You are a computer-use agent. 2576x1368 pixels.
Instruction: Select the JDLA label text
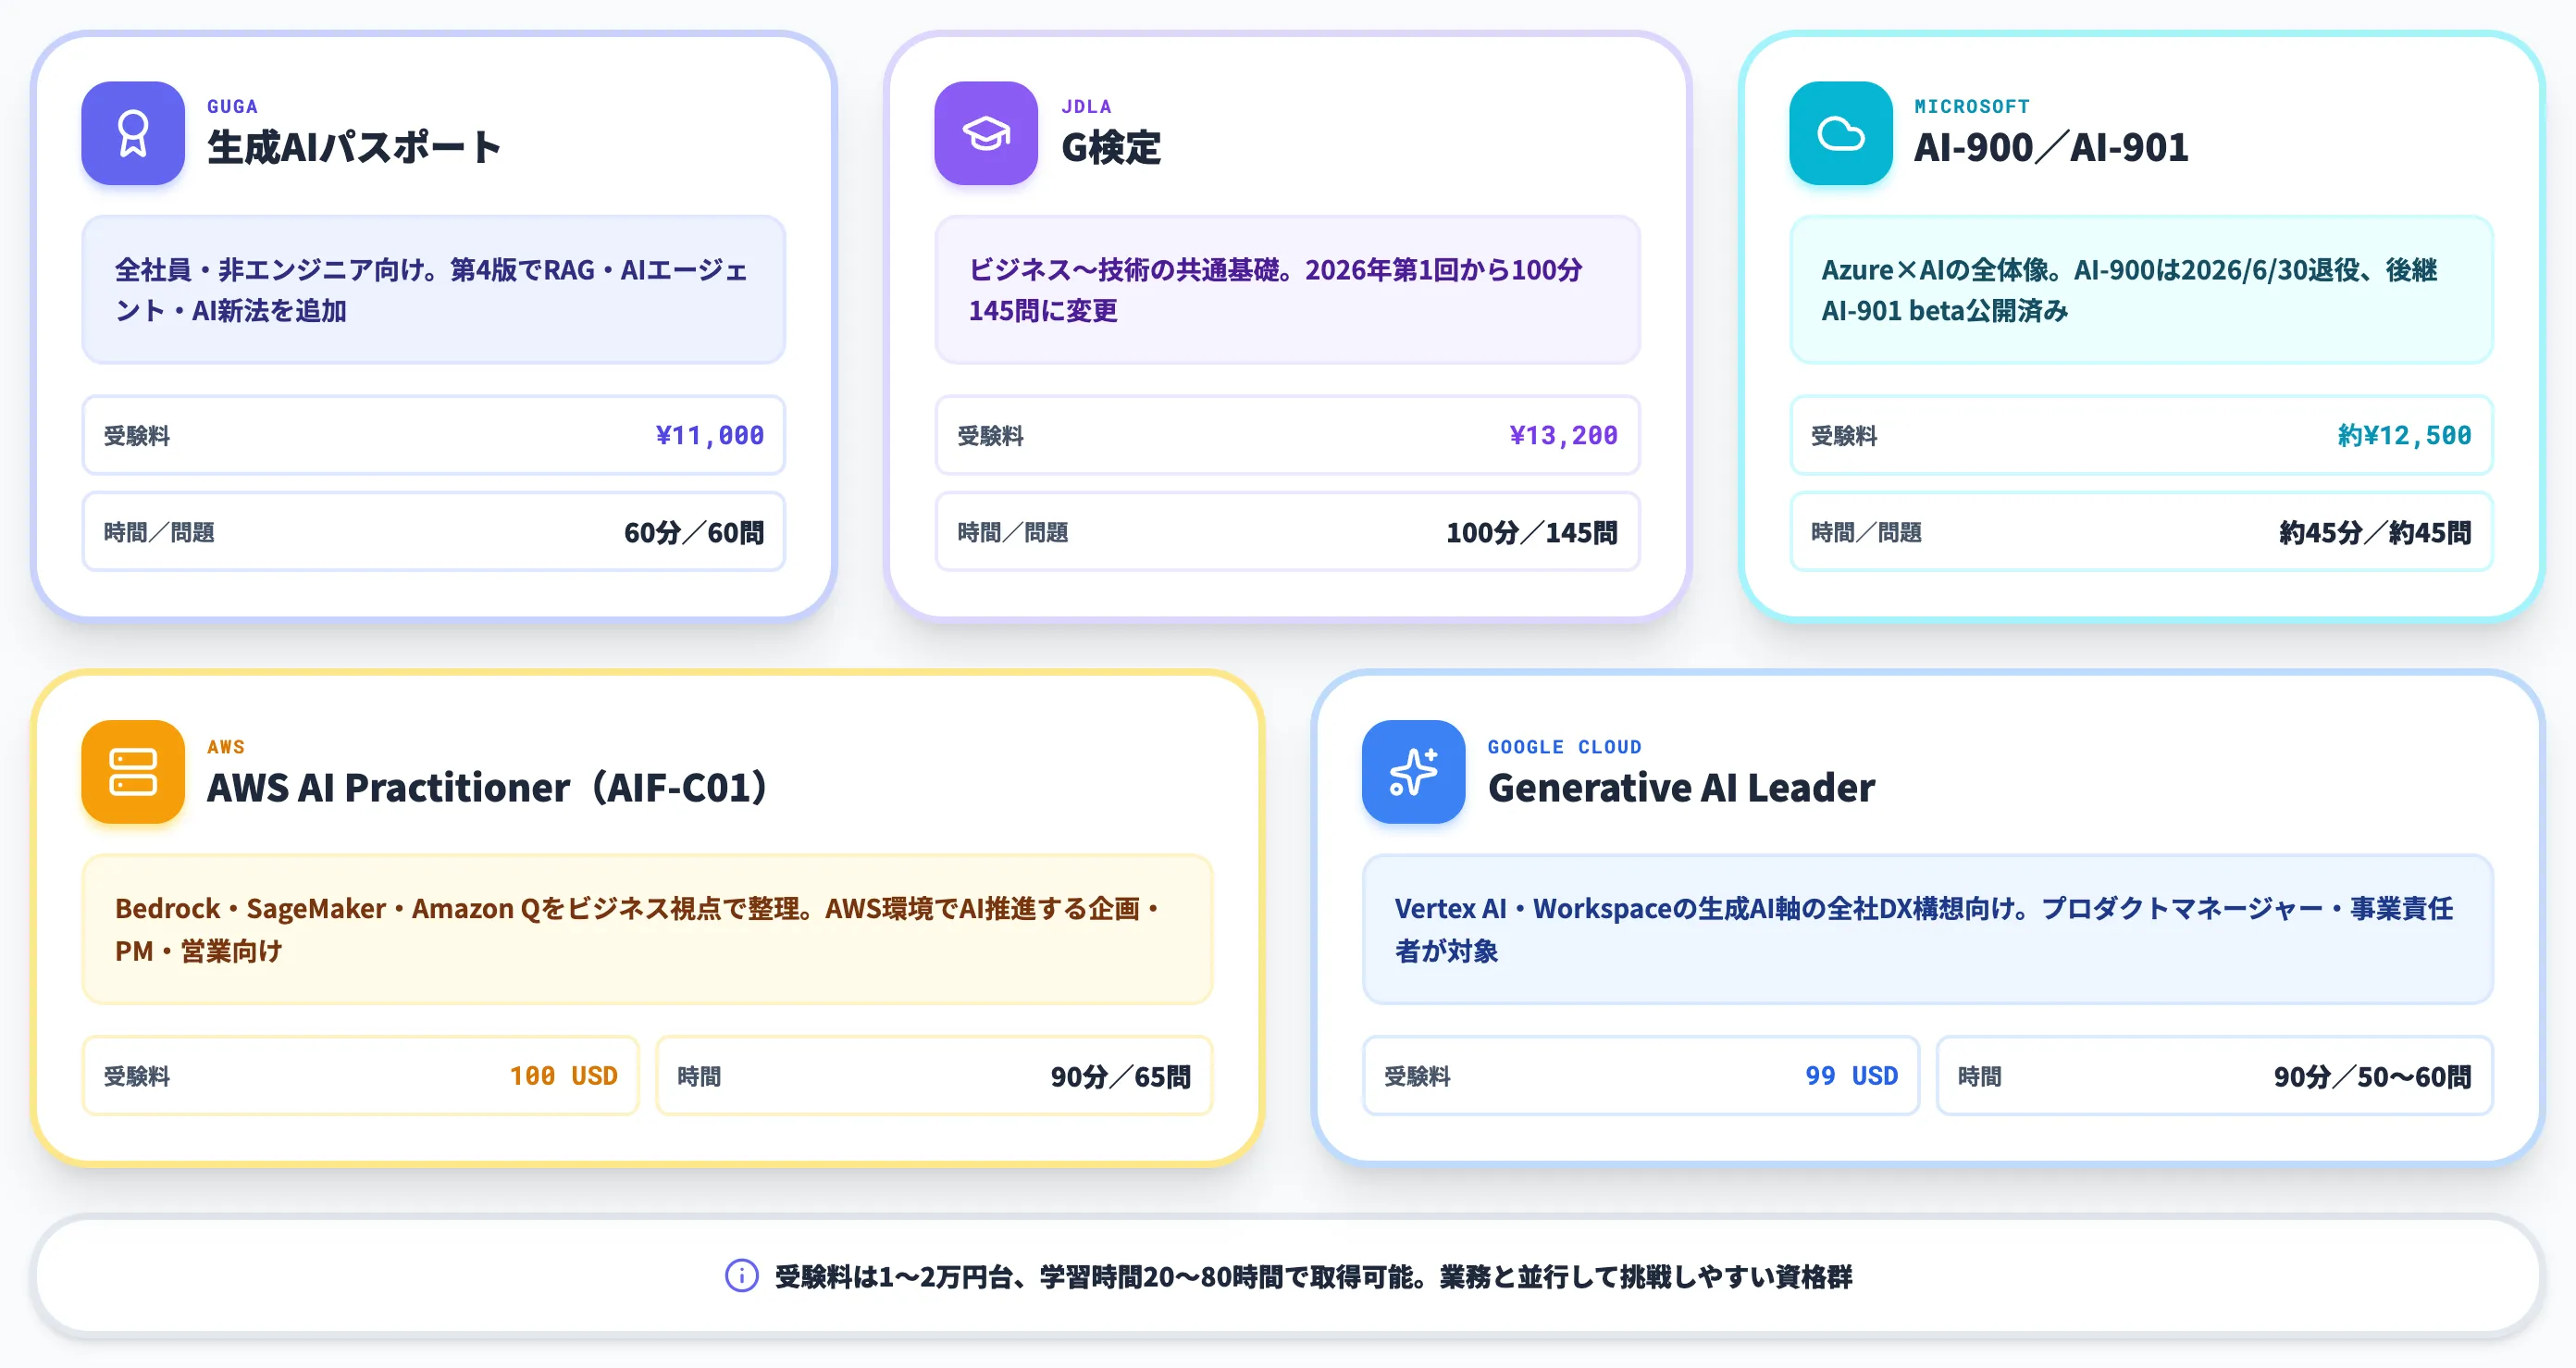tap(1086, 106)
